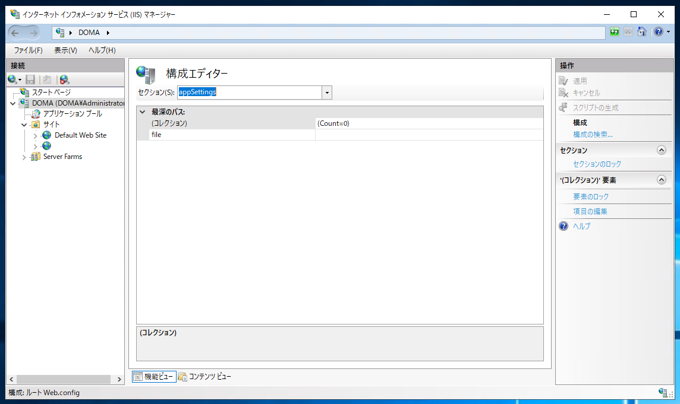Viewport: 680px width, 404px height.
Task: Click the green refresh page icon
Action: (x=615, y=32)
